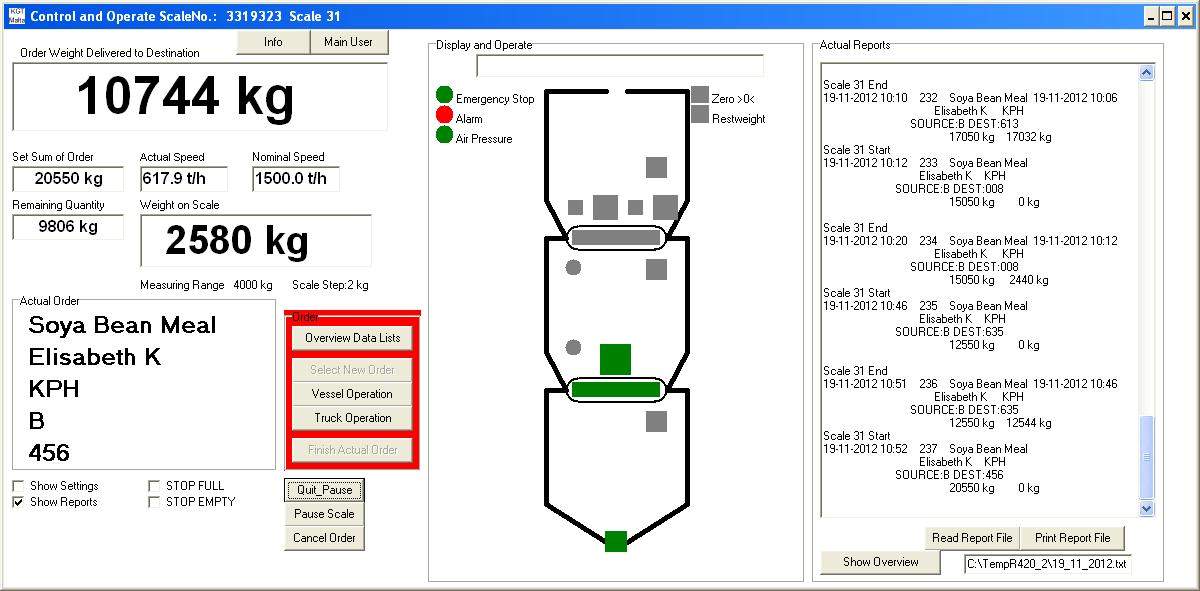The height and width of the screenshot is (591, 1200).
Task: Click the Nominal Speed 1500.0 t/h field
Action: tap(296, 179)
